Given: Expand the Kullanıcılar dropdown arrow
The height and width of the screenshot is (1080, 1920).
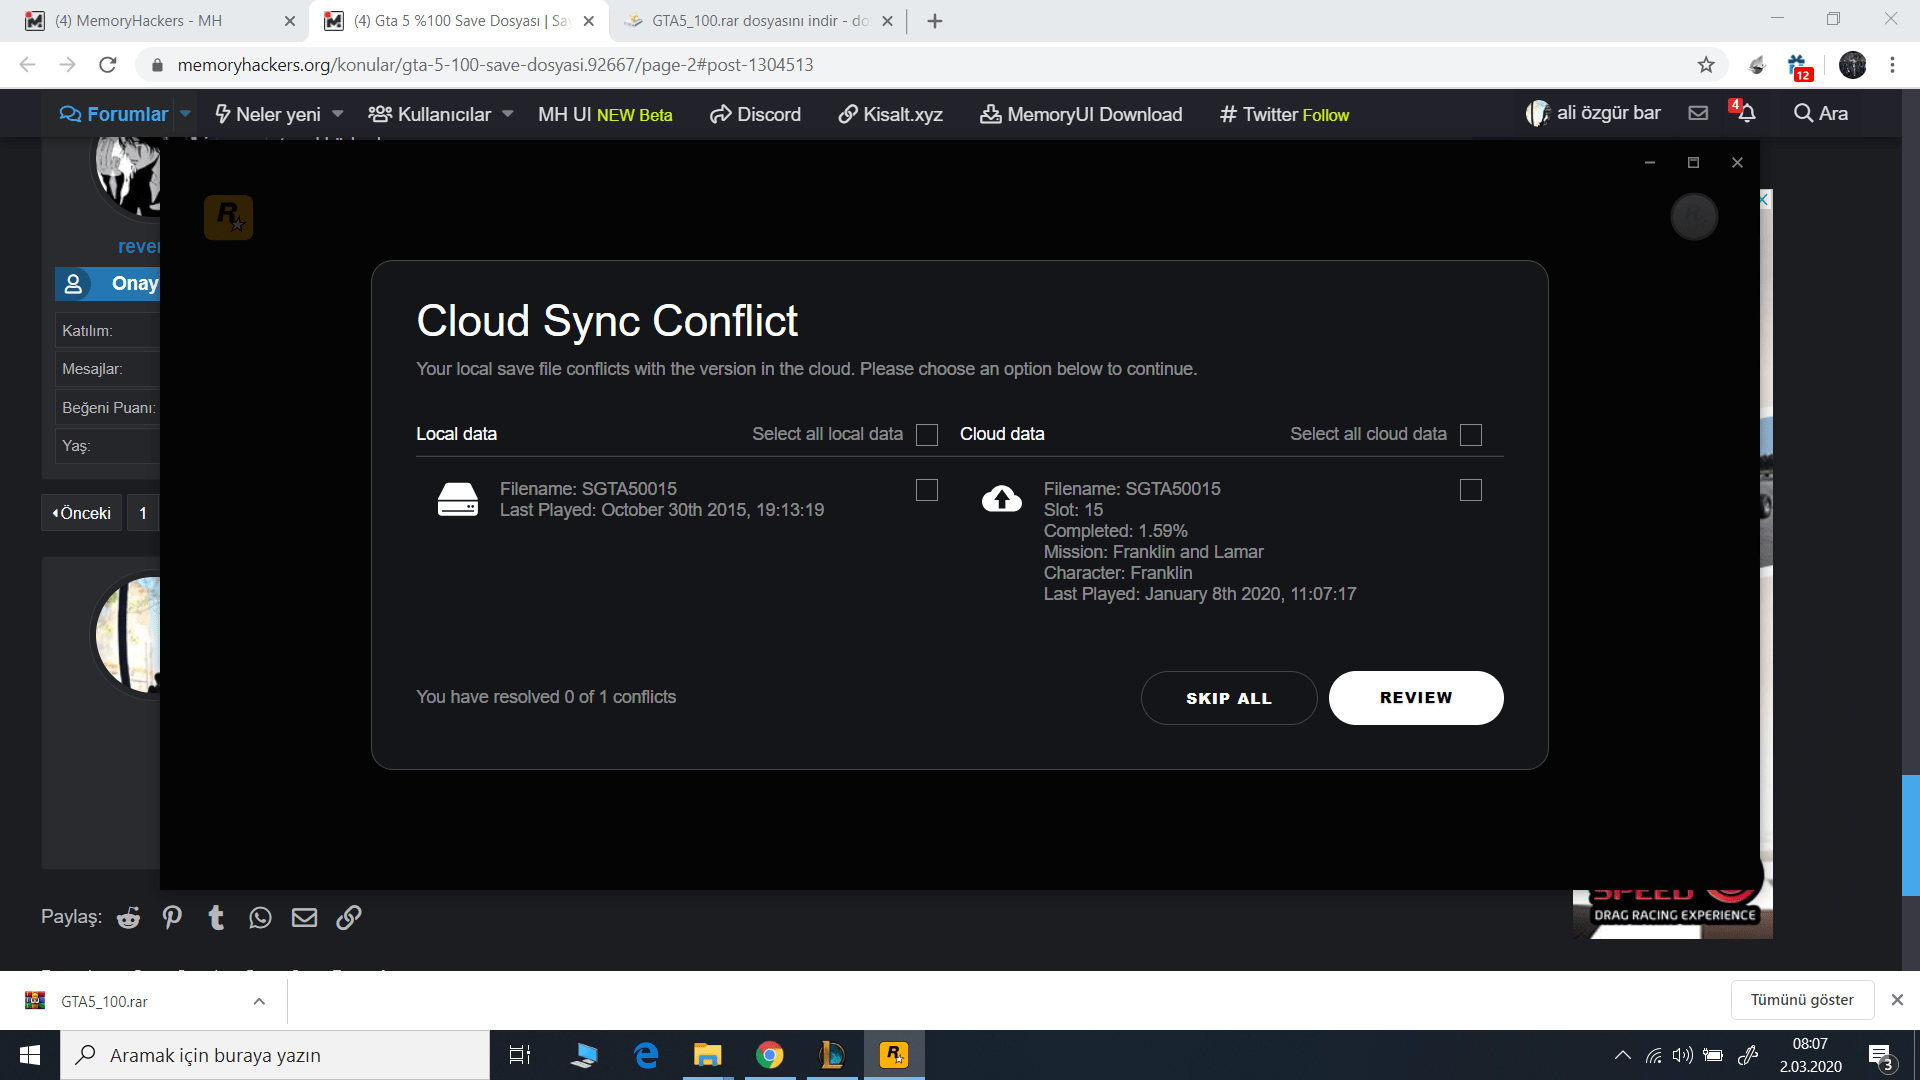Looking at the screenshot, I should [x=508, y=114].
